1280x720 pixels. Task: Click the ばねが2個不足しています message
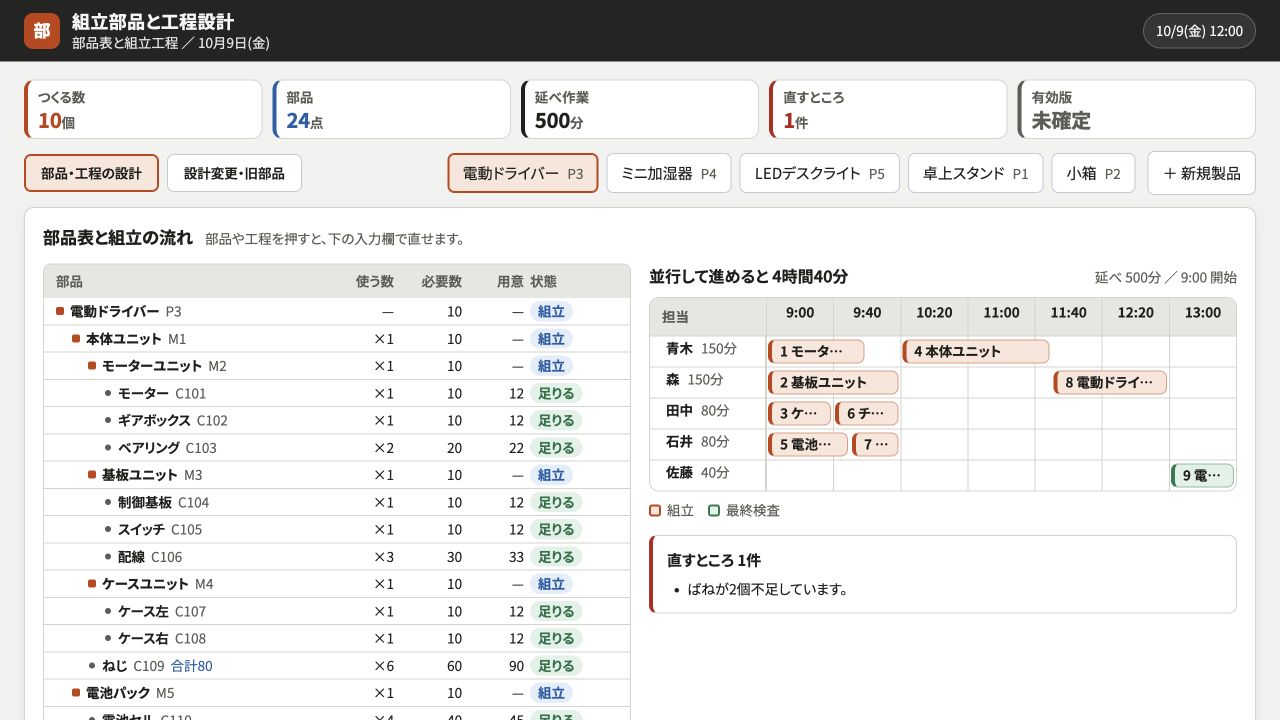pyautogui.click(x=768, y=589)
